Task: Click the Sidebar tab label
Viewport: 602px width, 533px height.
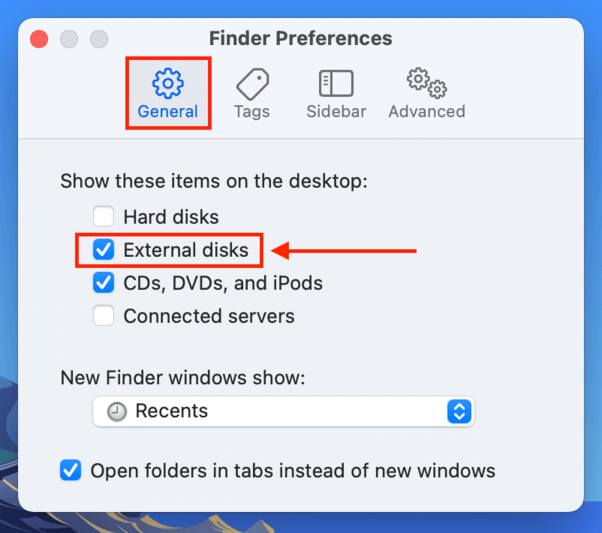Action: (x=336, y=112)
